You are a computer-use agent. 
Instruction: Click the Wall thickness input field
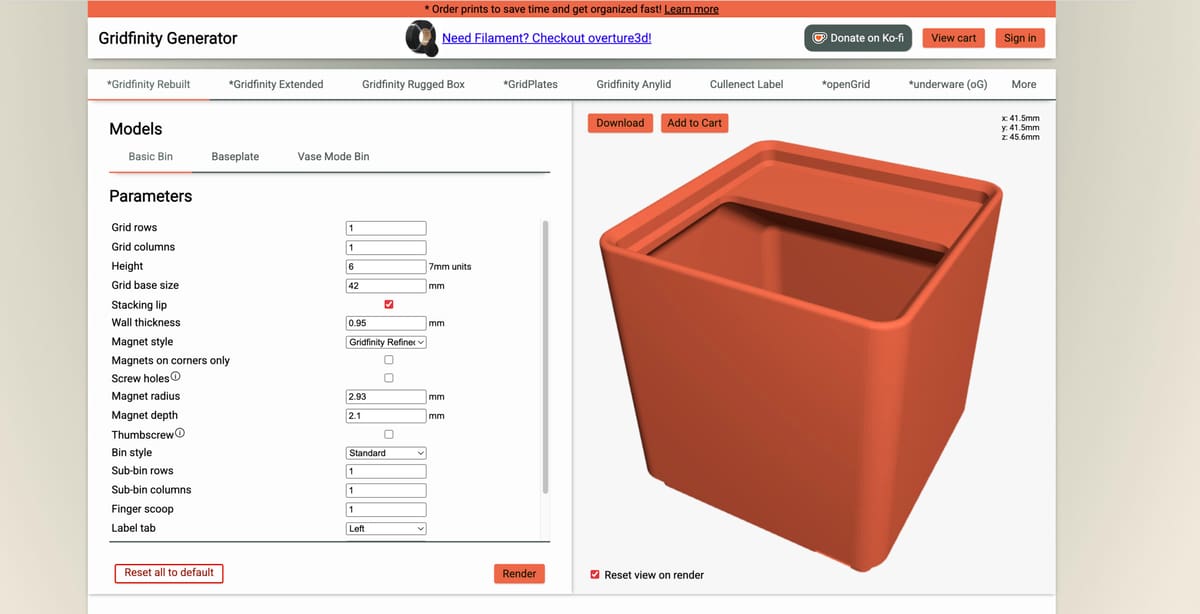(386, 323)
